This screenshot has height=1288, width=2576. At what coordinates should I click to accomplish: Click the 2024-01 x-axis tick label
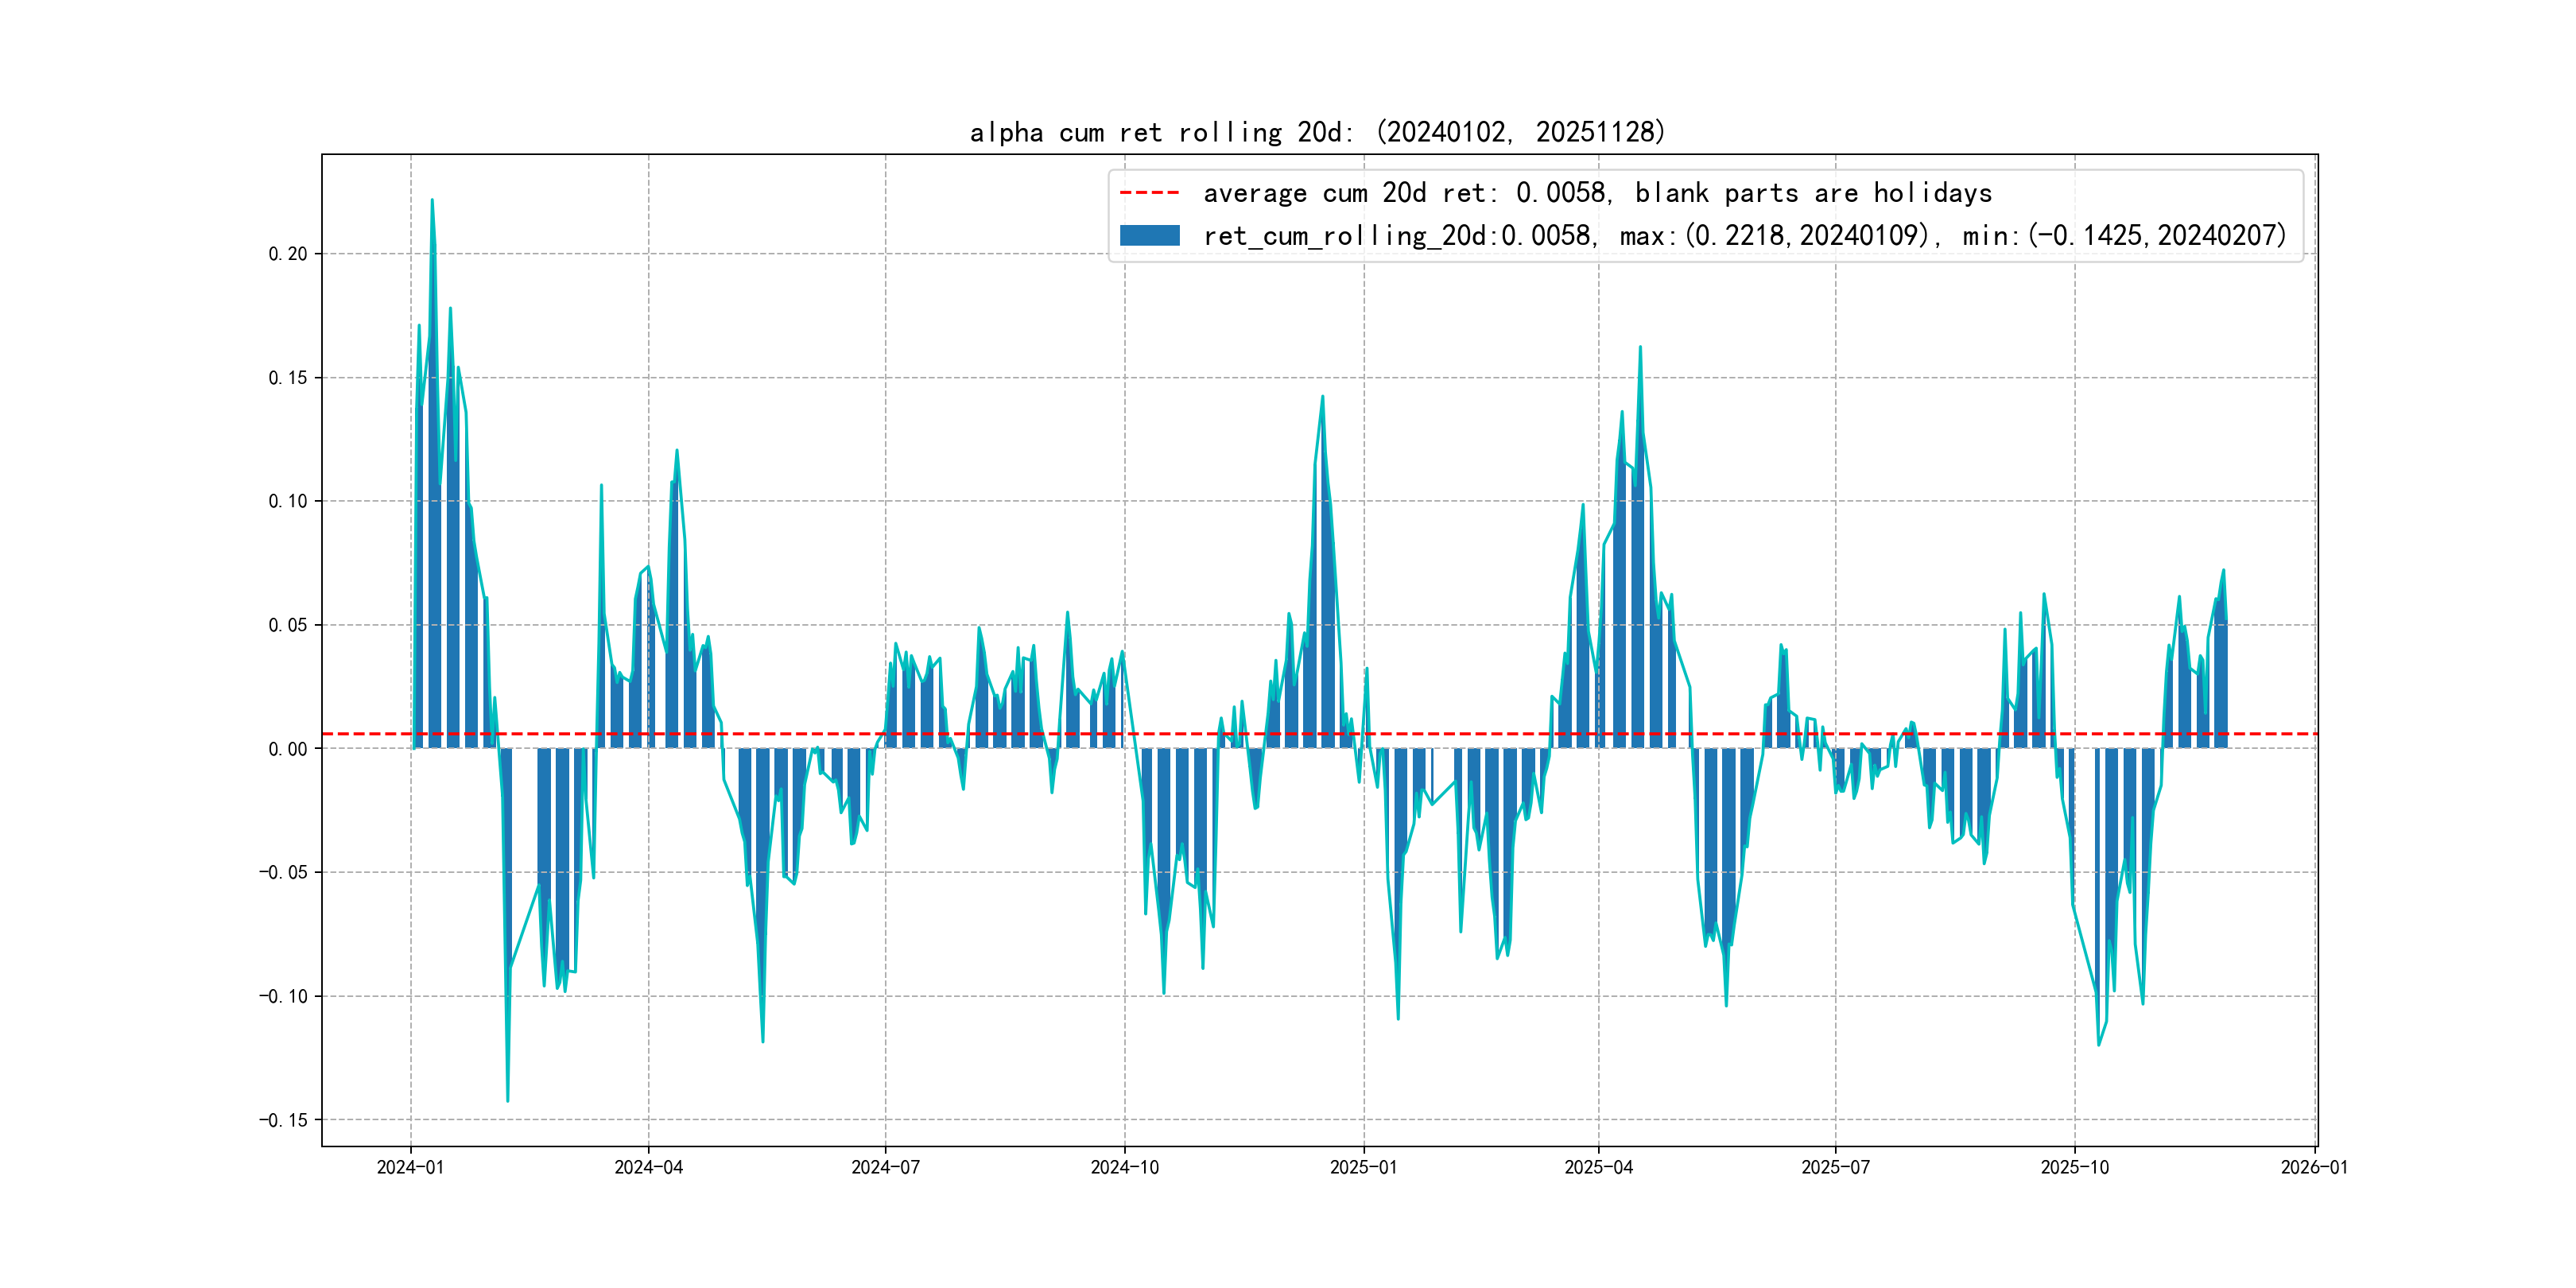[410, 1167]
